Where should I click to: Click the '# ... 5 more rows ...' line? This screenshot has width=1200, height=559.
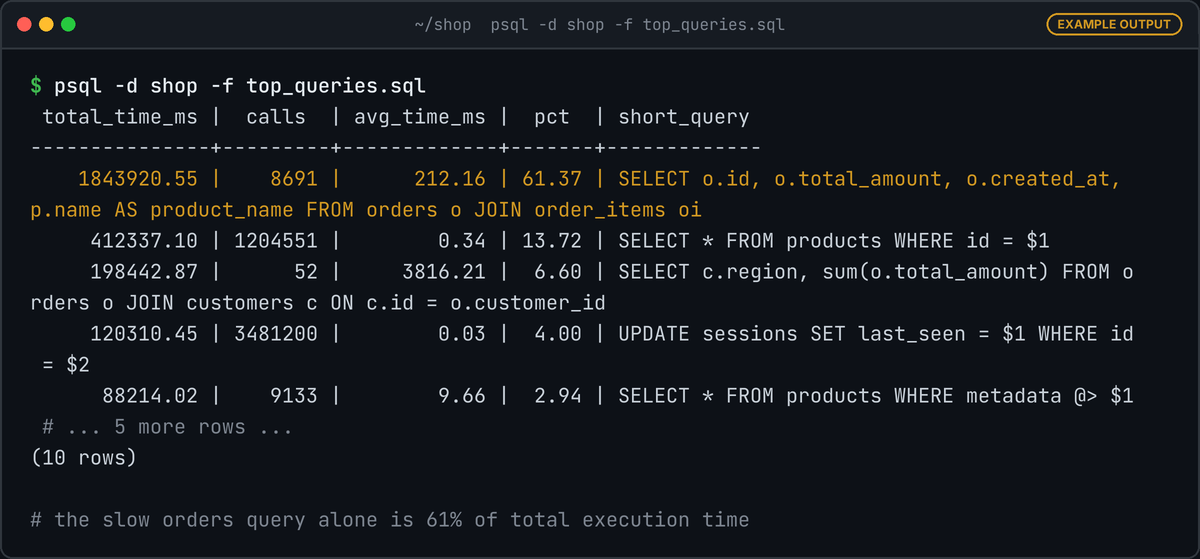pyautogui.click(x=168, y=427)
